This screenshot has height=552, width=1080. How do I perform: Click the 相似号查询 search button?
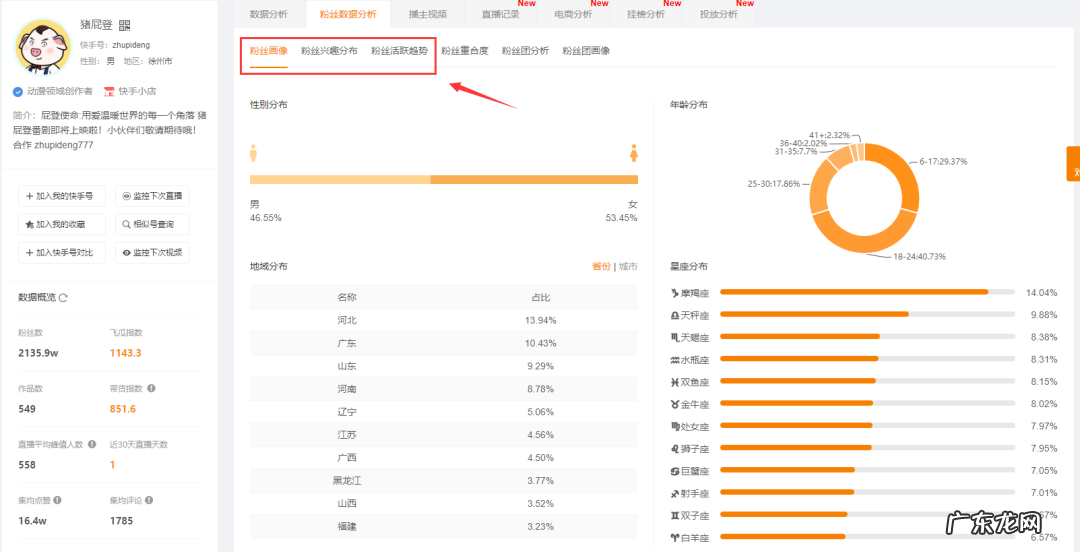(x=152, y=224)
